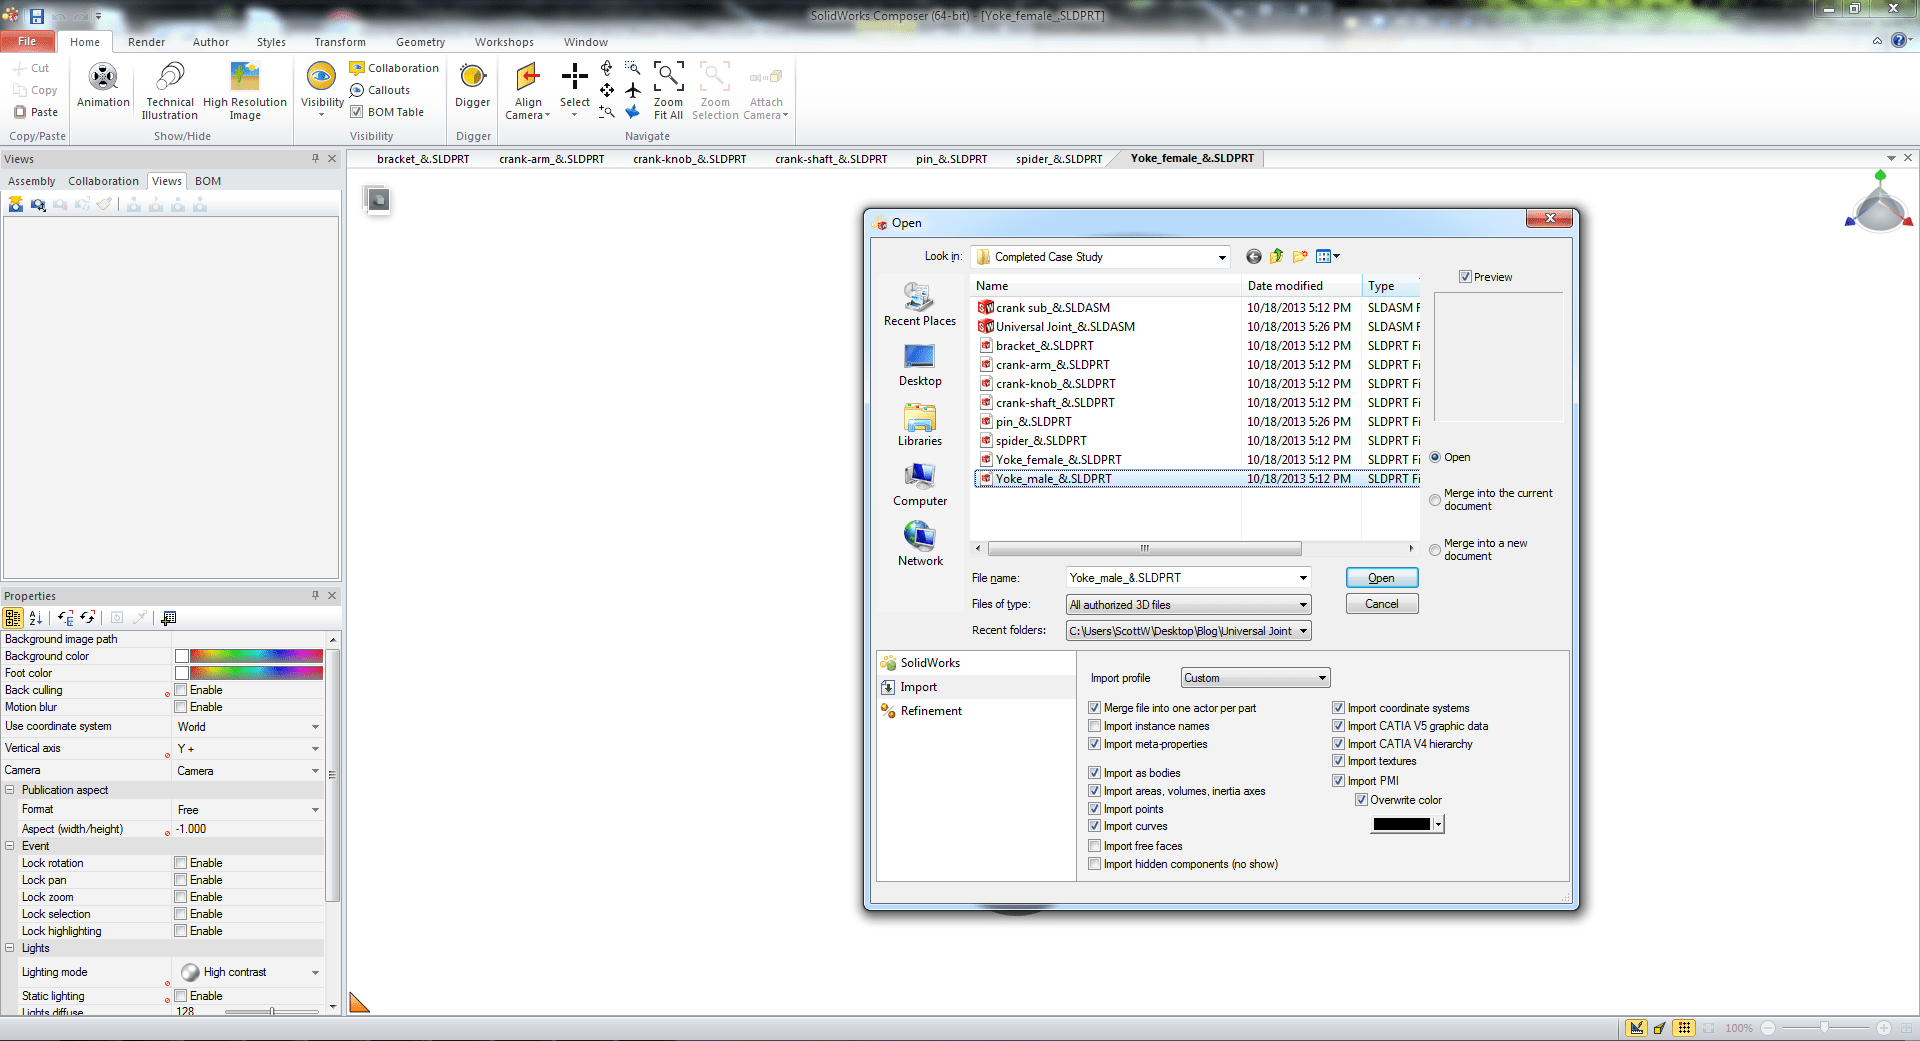
Task: Click the Cancel button
Action: tap(1380, 603)
